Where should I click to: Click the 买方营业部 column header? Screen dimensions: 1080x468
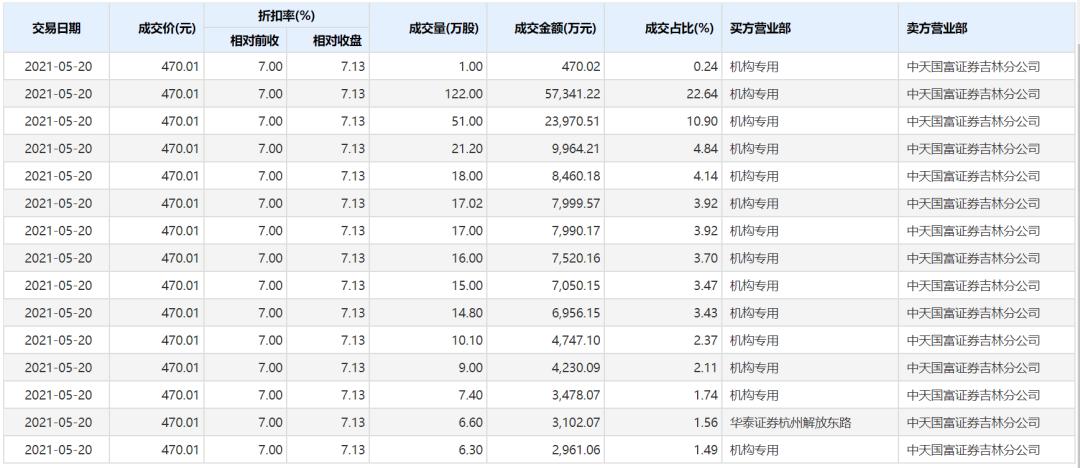pos(760,28)
